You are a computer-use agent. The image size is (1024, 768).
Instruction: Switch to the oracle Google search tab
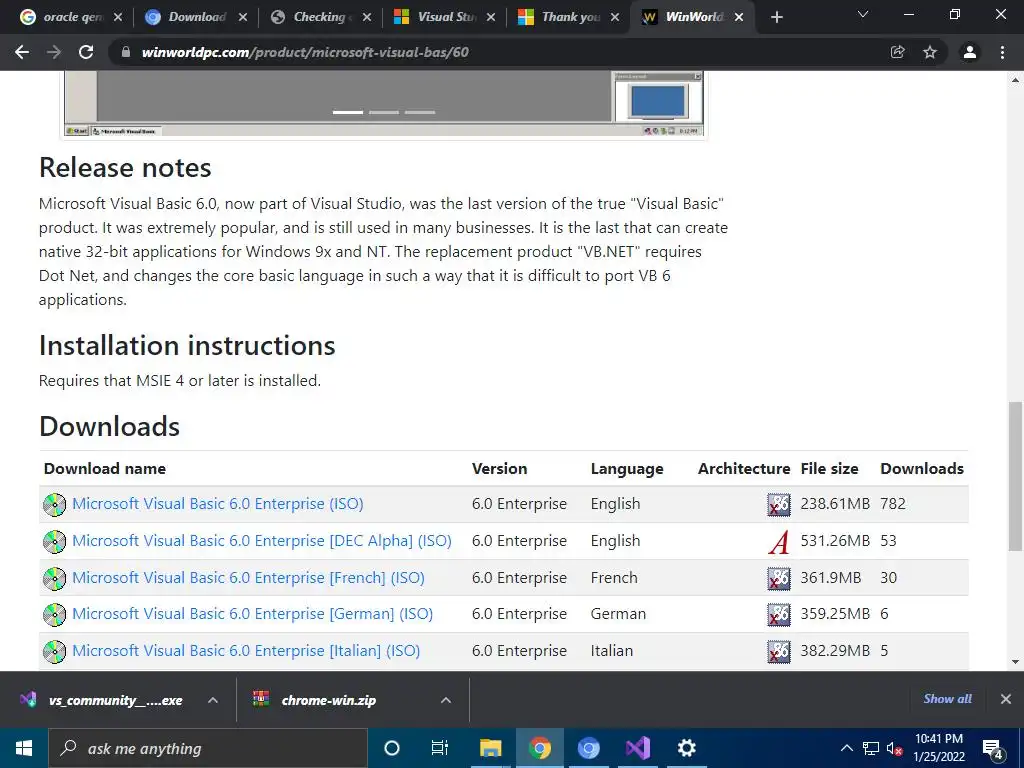[62, 18]
